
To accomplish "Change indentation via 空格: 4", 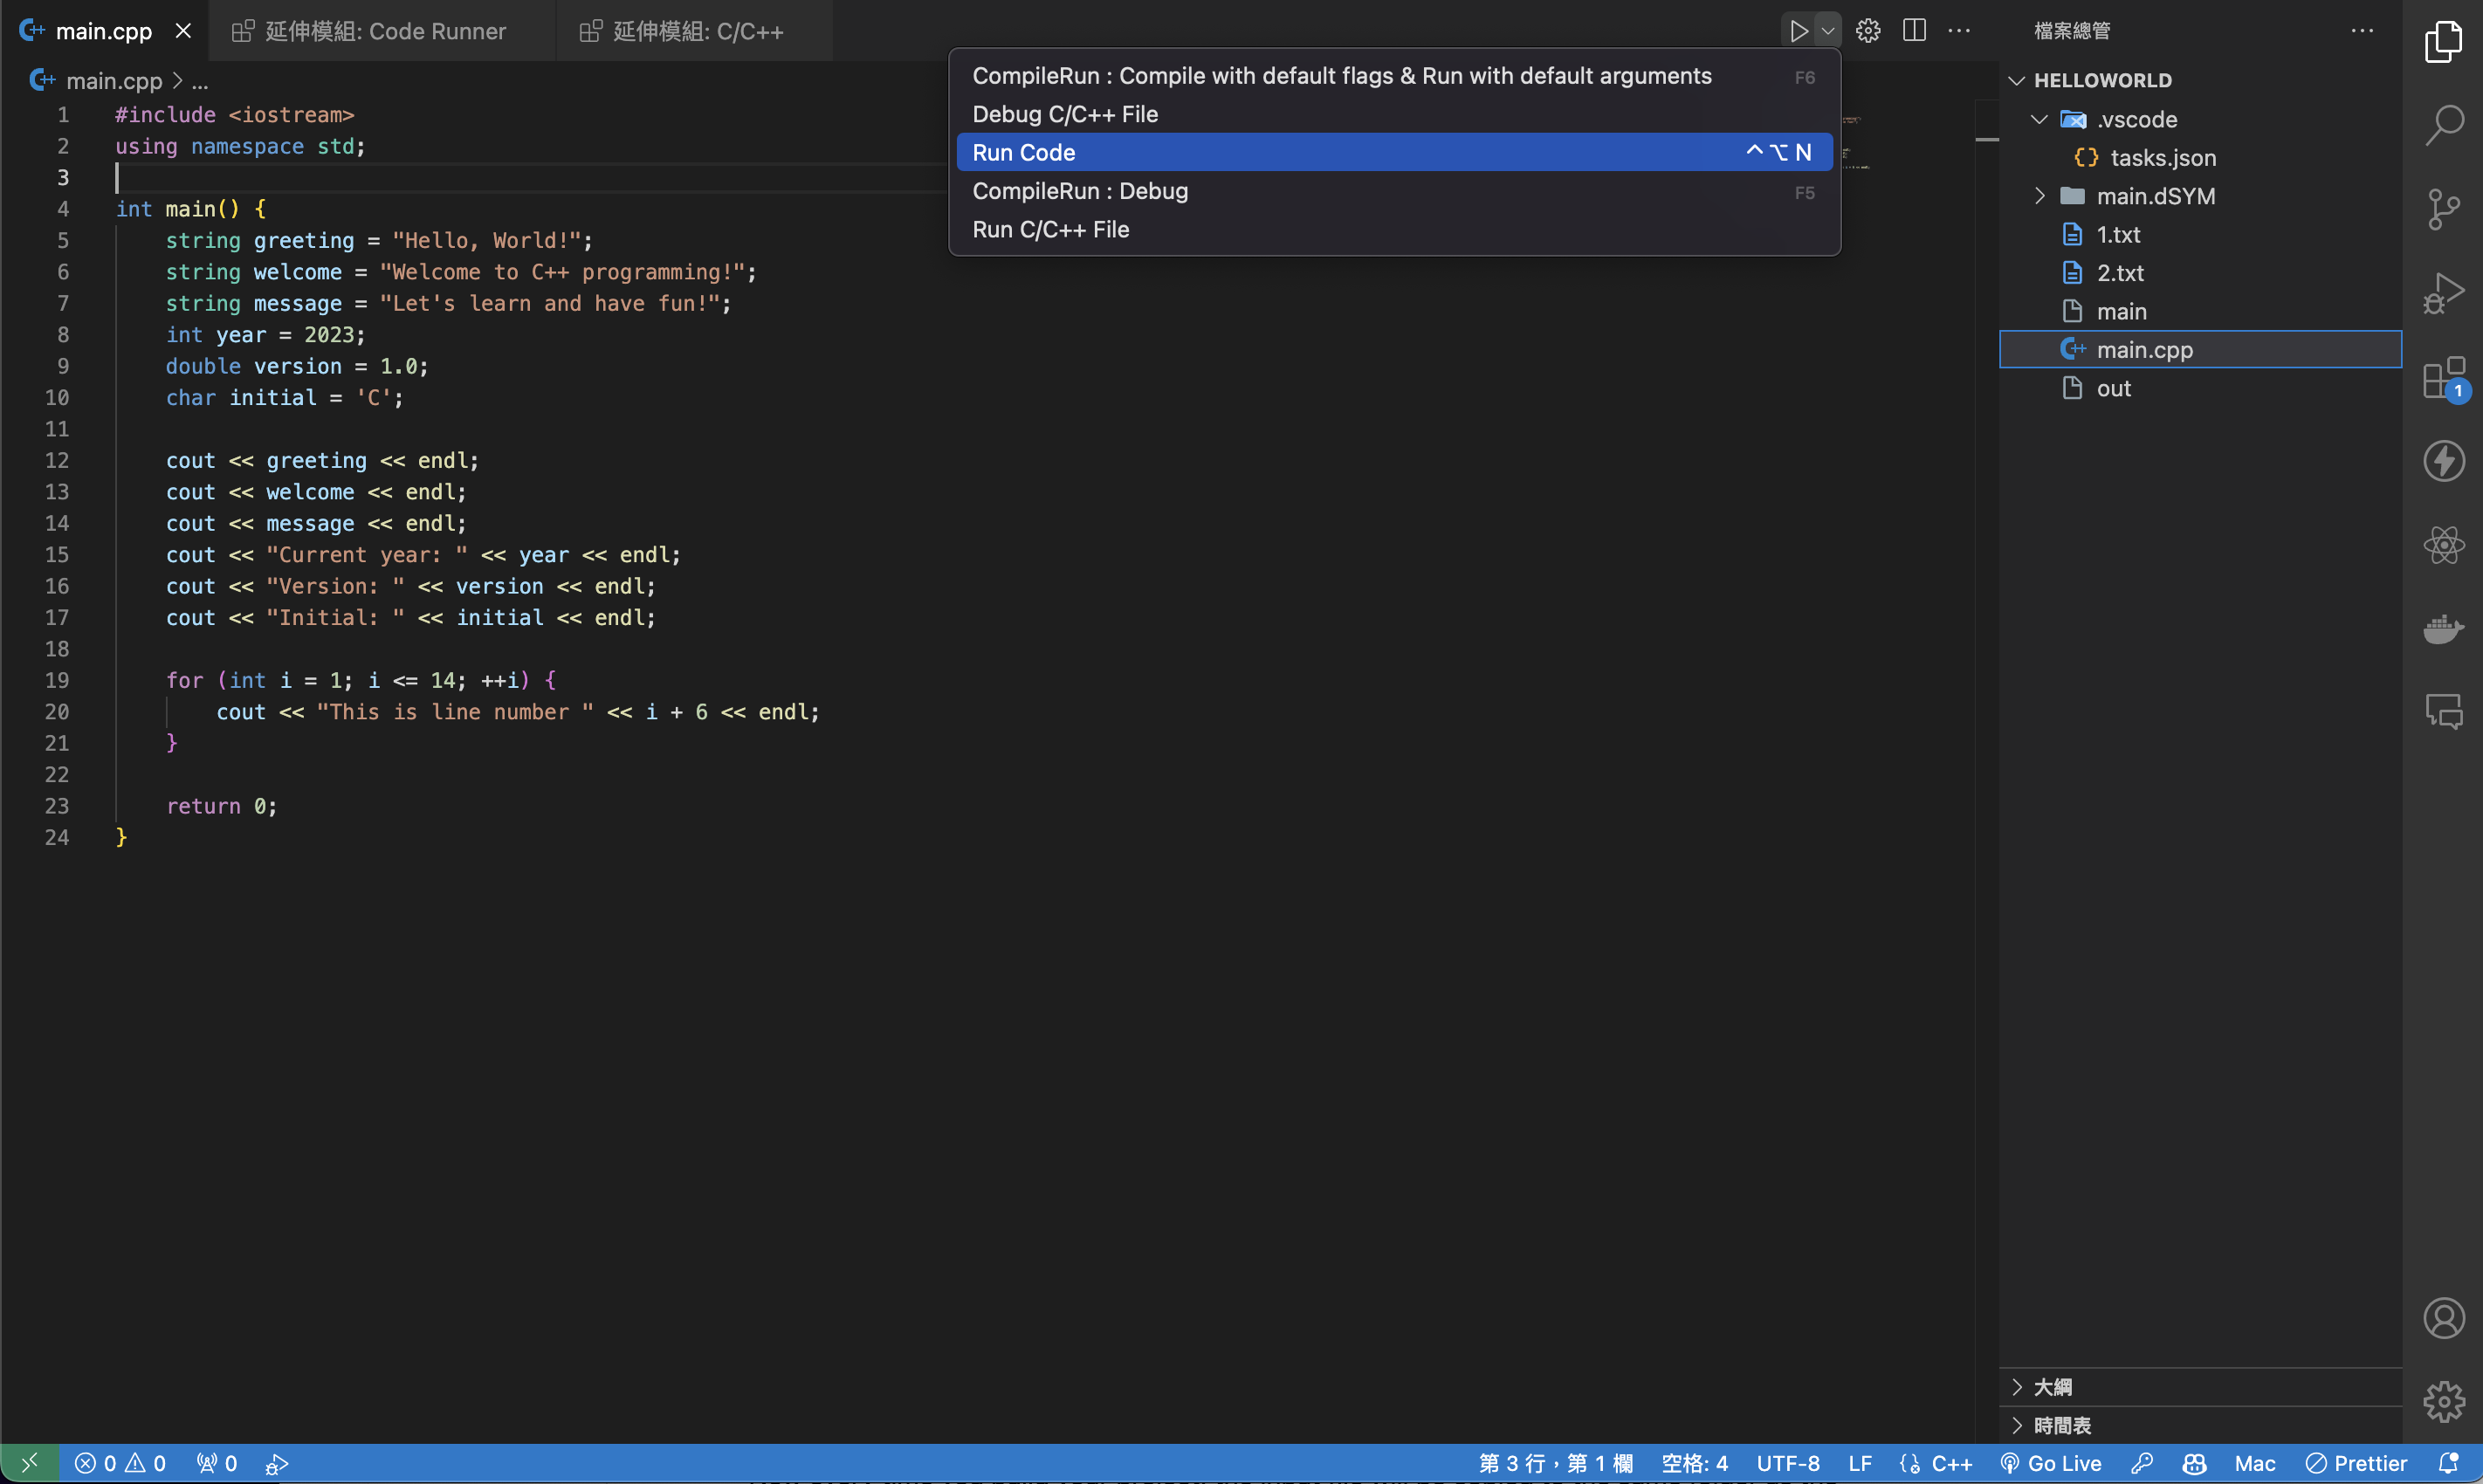I will (x=1694, y=1463).
